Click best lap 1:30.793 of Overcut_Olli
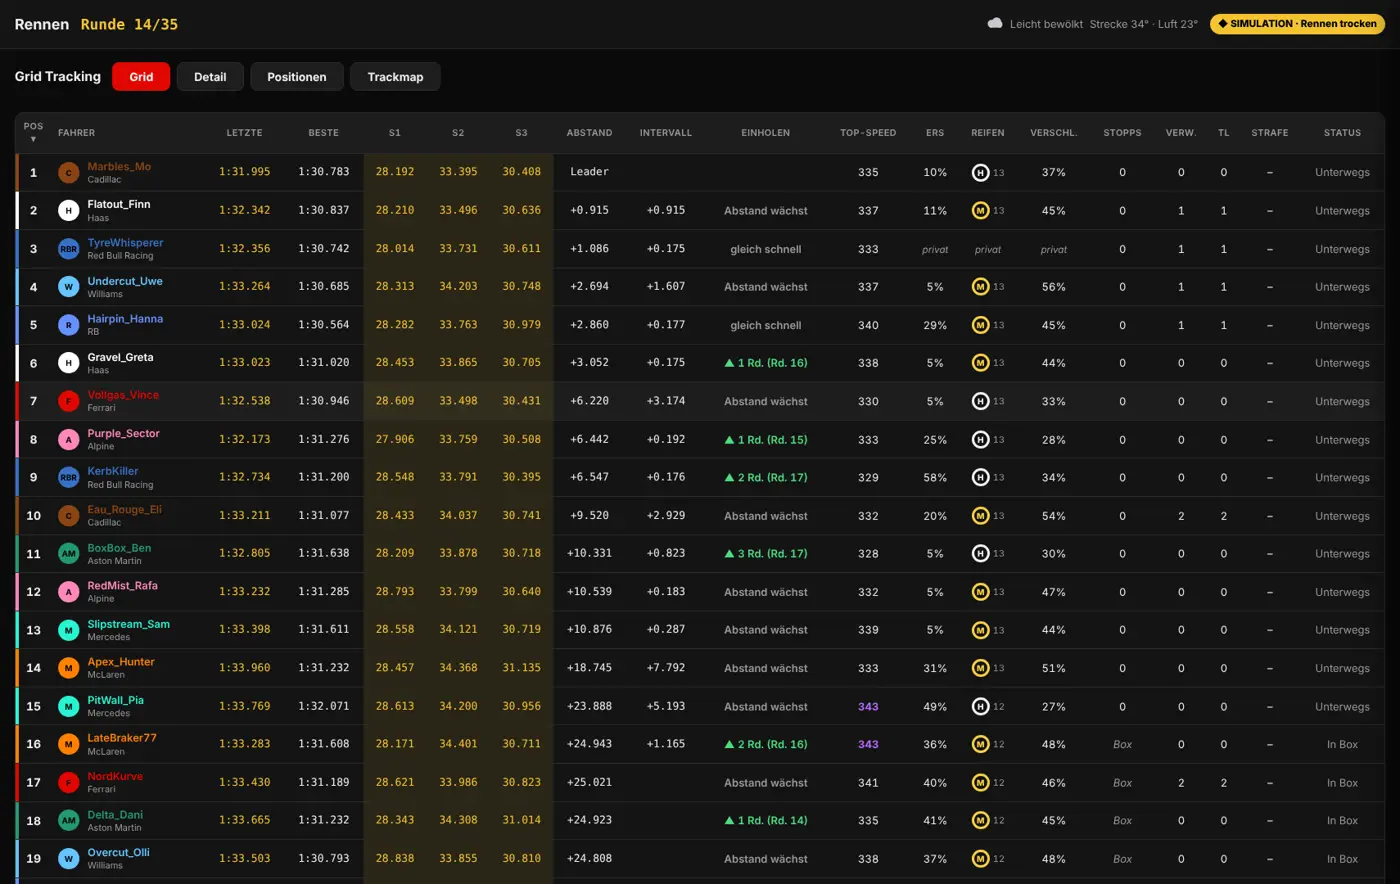 324,859
